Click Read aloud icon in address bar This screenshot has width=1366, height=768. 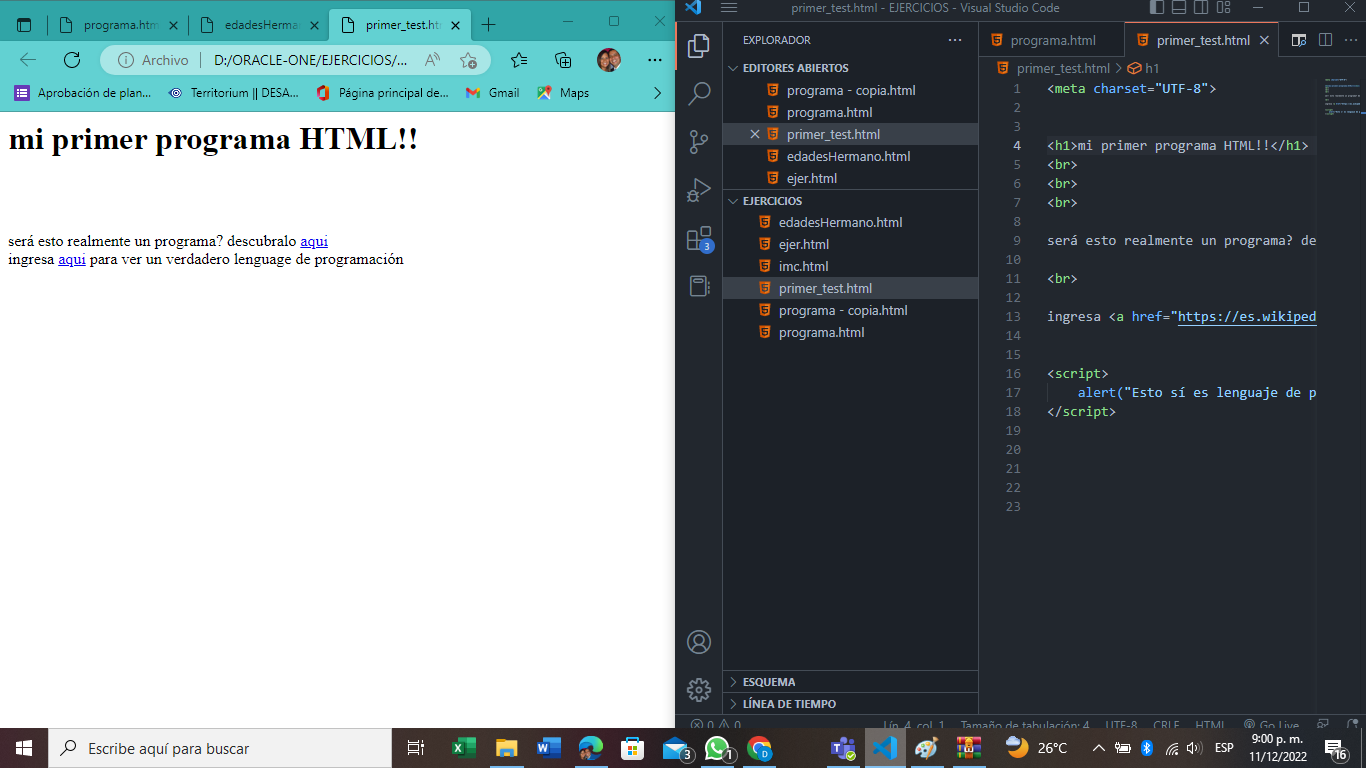tap(433, 60)
